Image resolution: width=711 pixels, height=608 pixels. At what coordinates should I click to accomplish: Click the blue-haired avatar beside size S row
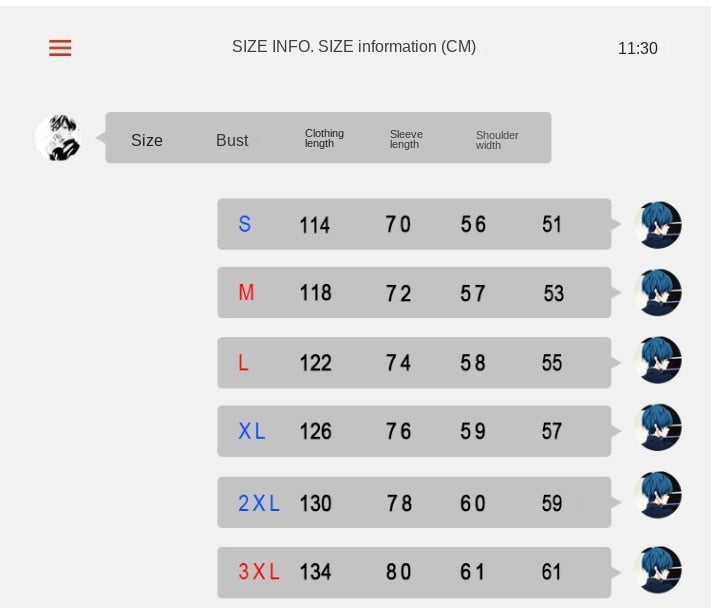(x=658, y=225)
